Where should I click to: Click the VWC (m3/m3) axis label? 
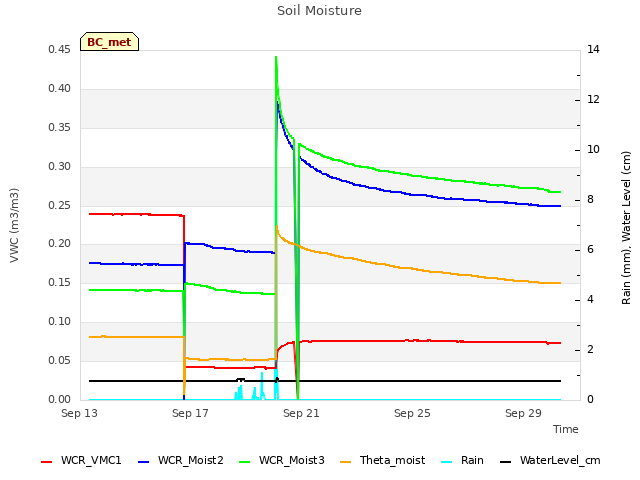(x=14, y=225)
